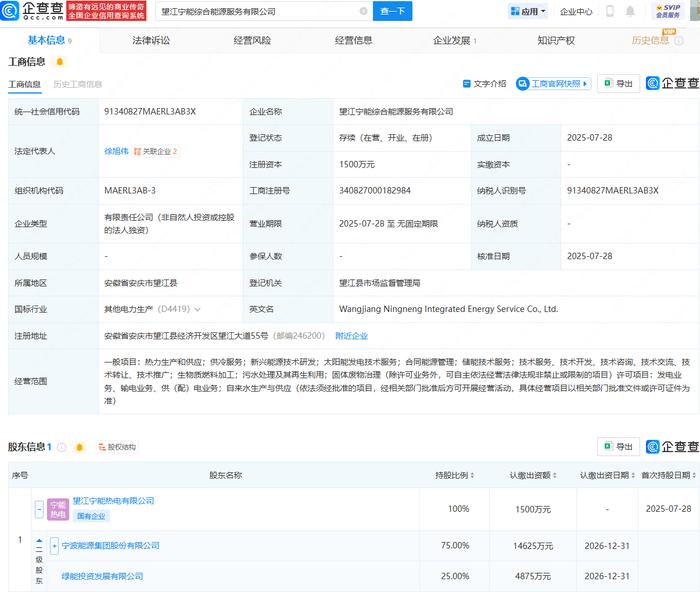This screenshot has width=700, height=592.
Task: Sort shareholders by 持股比例 column
Action: pos(454,475)
